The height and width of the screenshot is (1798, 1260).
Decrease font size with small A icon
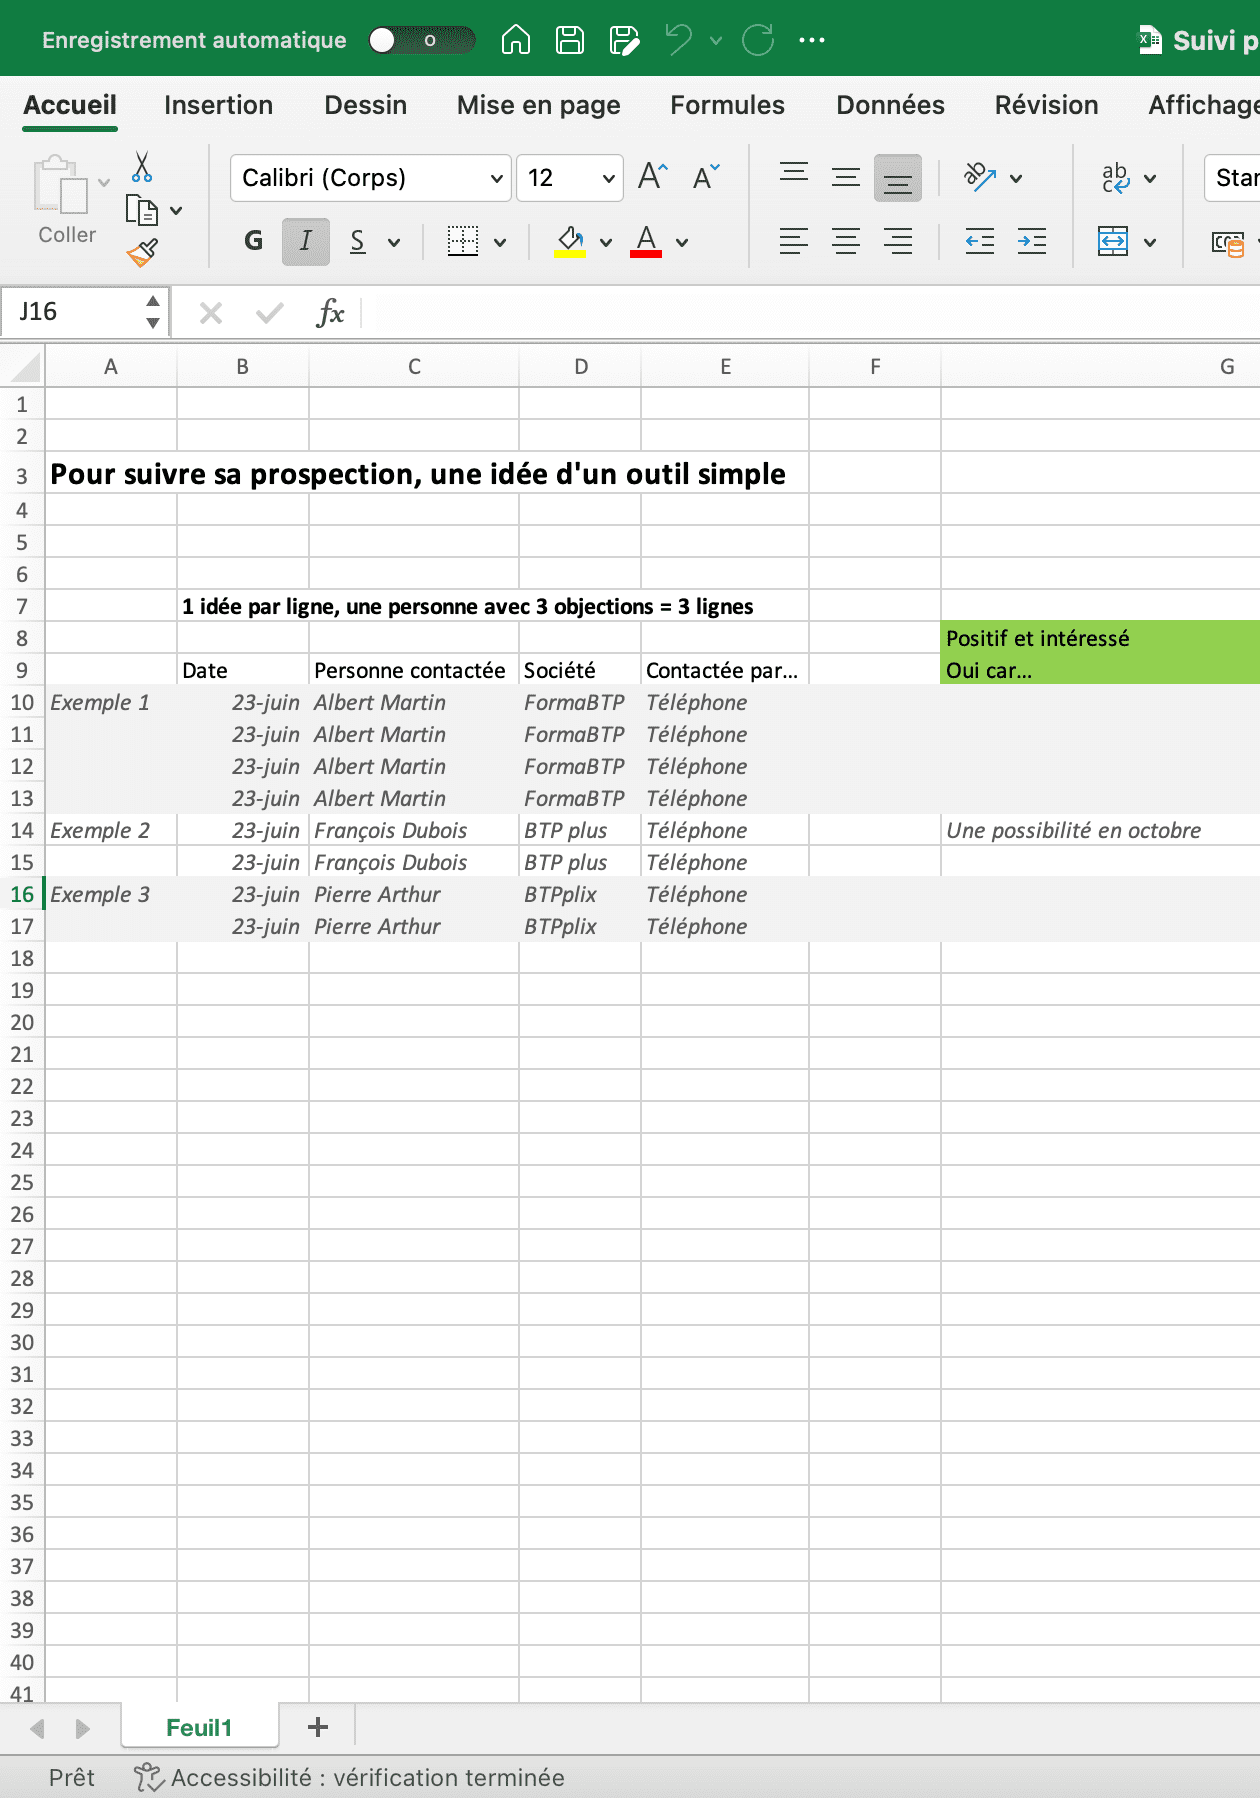[x=706, y=177]
